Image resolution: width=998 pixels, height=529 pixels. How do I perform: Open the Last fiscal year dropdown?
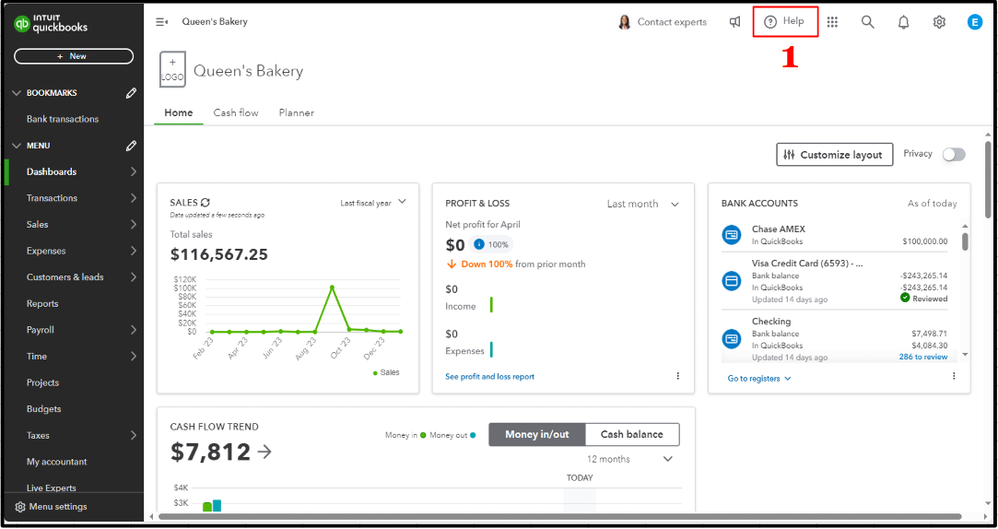(x=373, y=202)
